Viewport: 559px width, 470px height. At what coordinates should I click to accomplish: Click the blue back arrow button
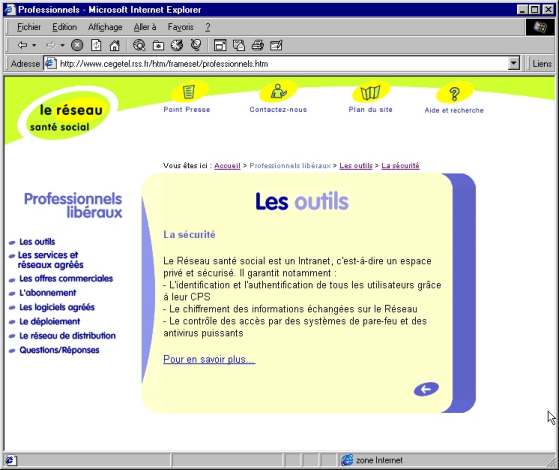[426, 389]
